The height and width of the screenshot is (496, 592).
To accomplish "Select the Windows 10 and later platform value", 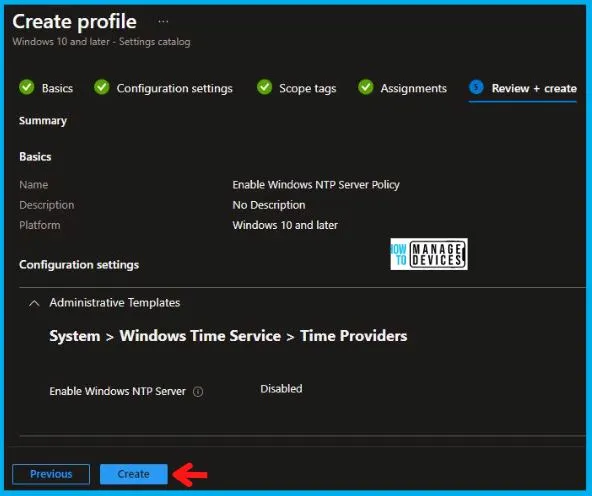I will 285,225.
